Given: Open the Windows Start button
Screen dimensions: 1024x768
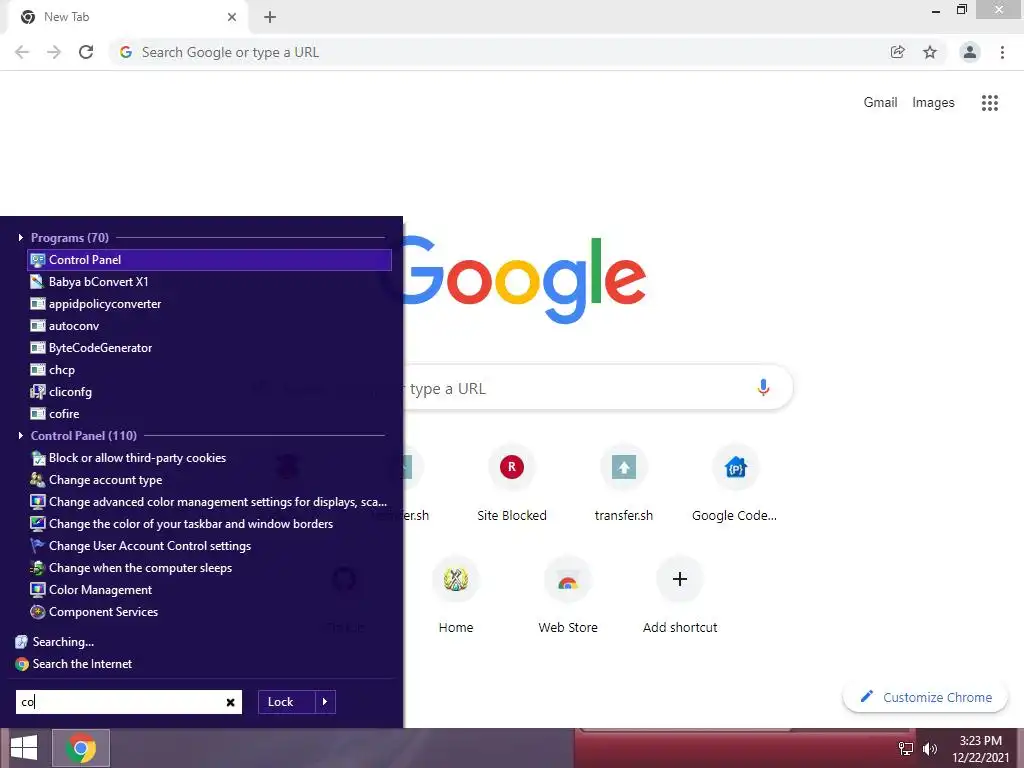Looking at the screenshot, I should click(24, 748).
